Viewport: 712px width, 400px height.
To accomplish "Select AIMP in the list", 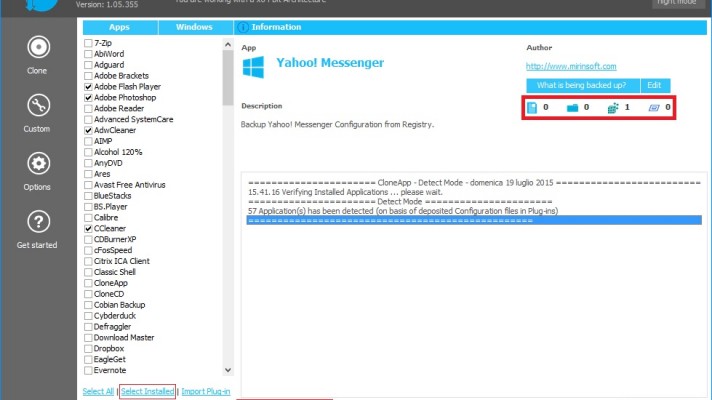I will tap(103, 141).
